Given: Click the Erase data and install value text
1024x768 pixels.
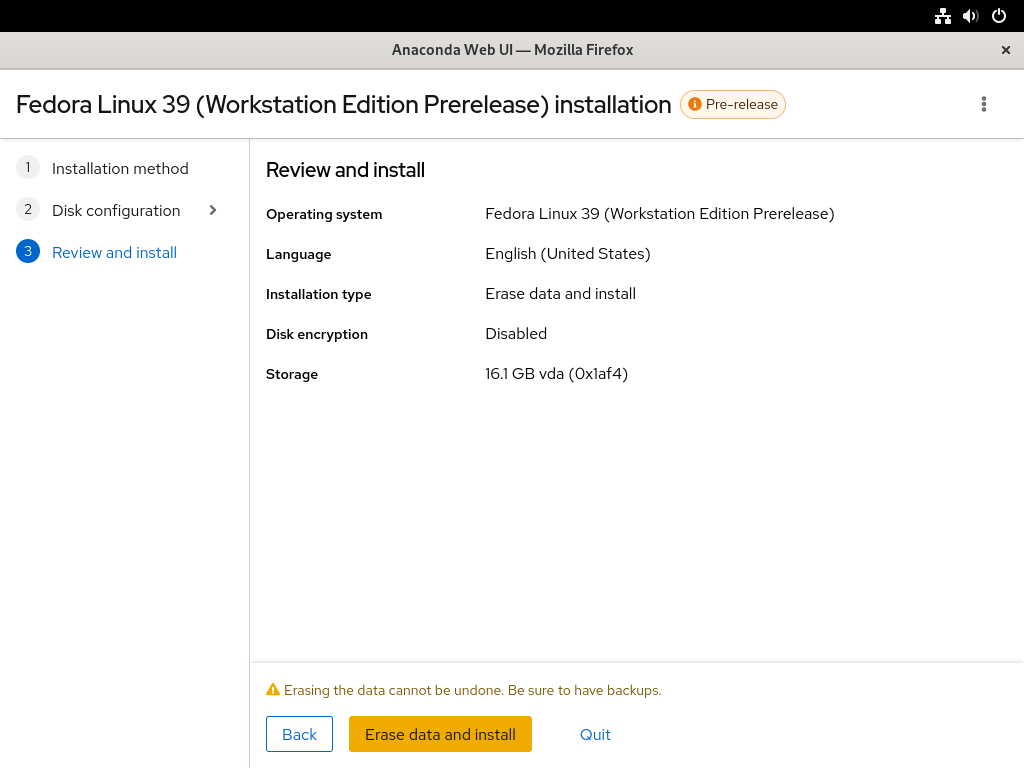Looking at the screenshot, I should [560, 294].
